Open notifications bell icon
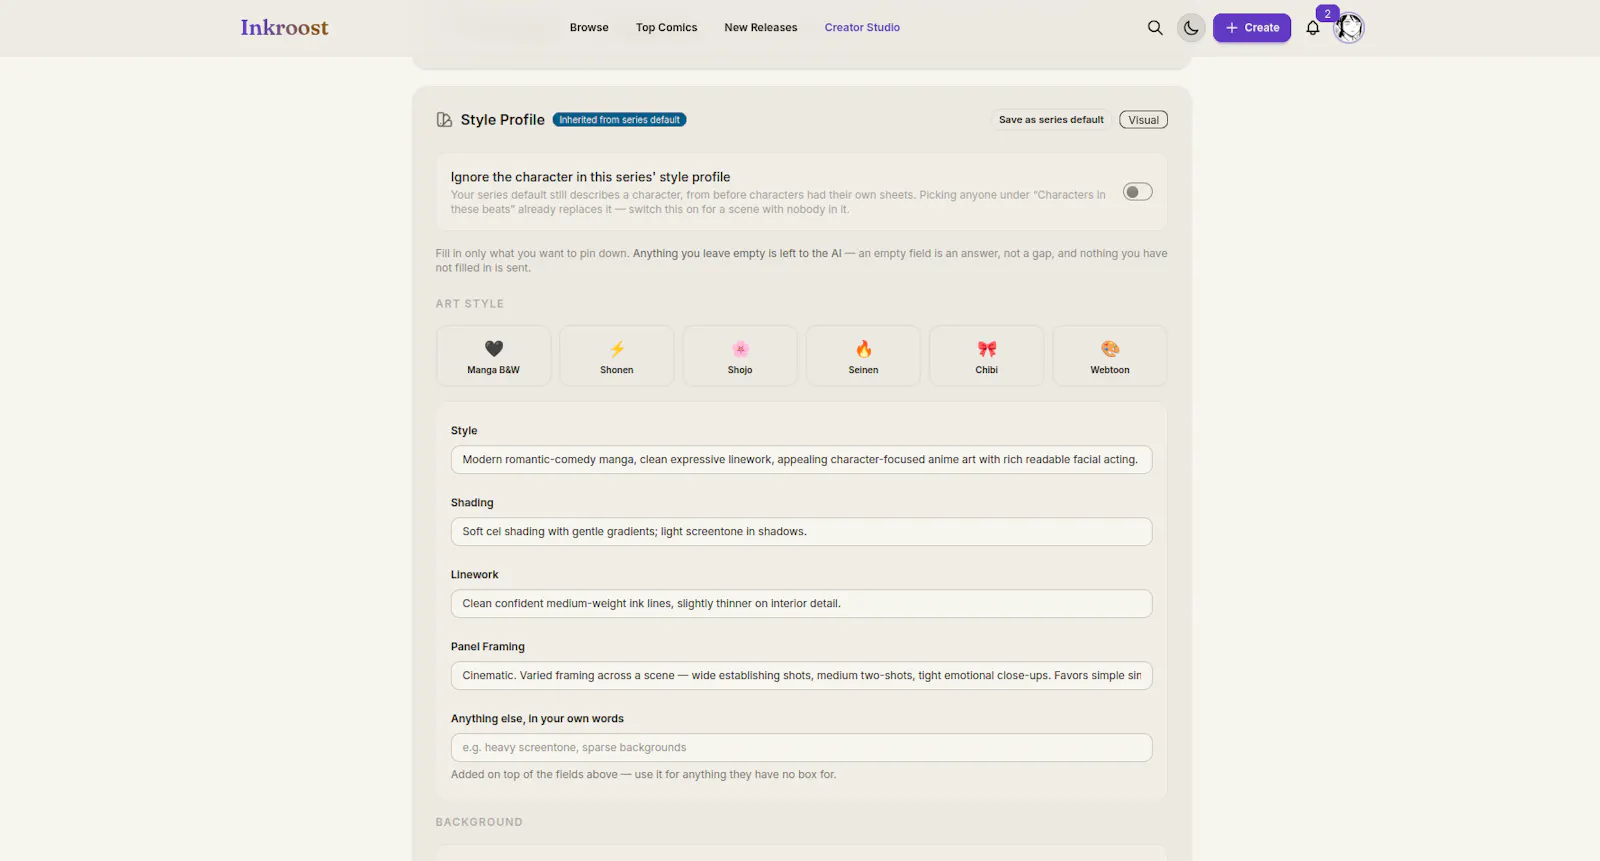Image resolution: width=1600 pixels, height=861 pixels. tap(1313, 28)
